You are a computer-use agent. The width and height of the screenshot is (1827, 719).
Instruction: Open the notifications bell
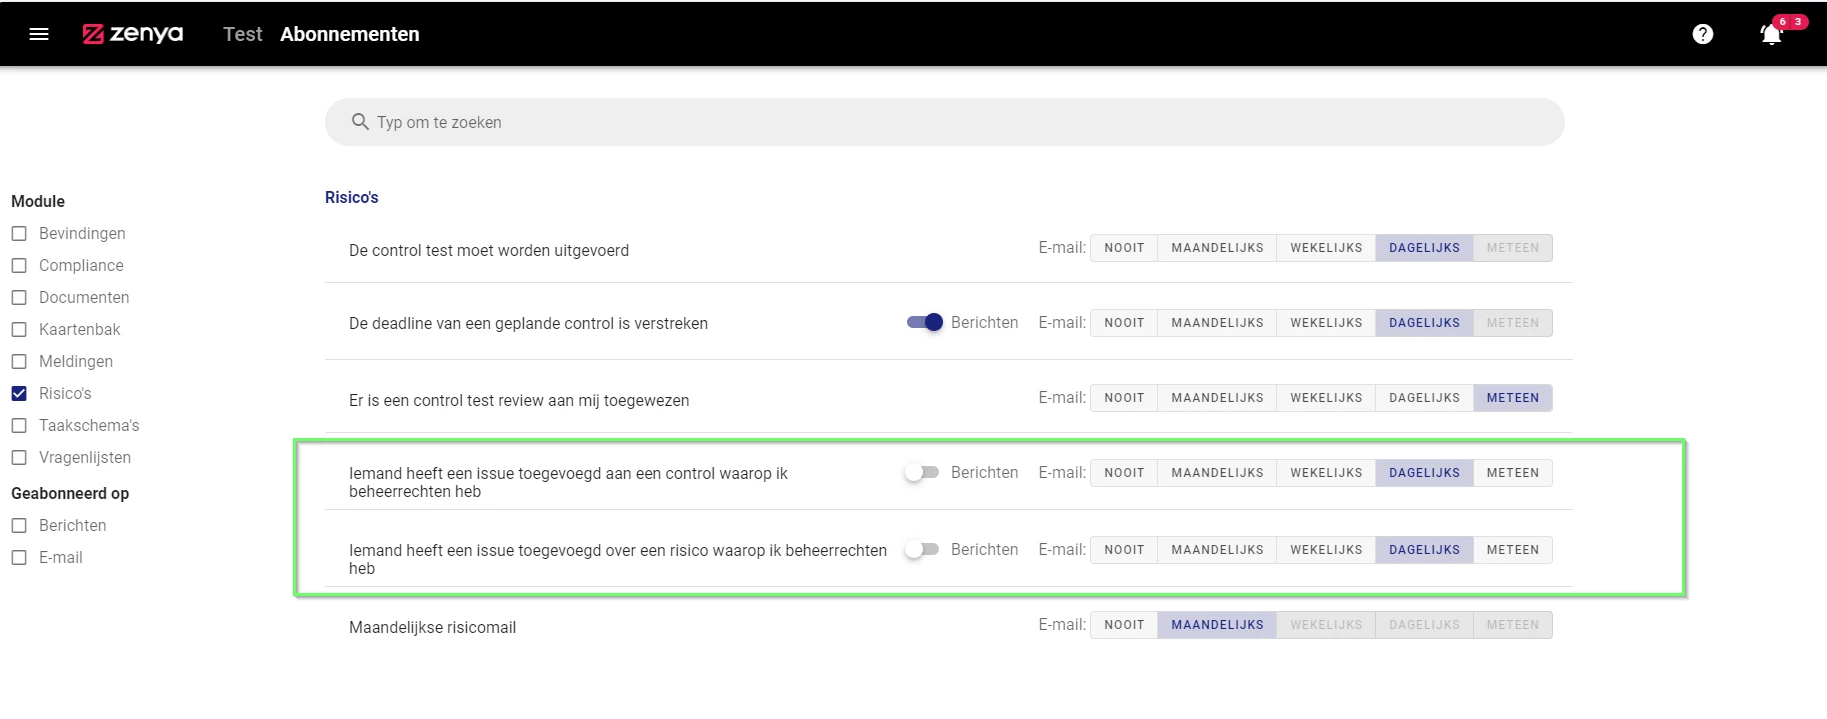coord(1771,34)
